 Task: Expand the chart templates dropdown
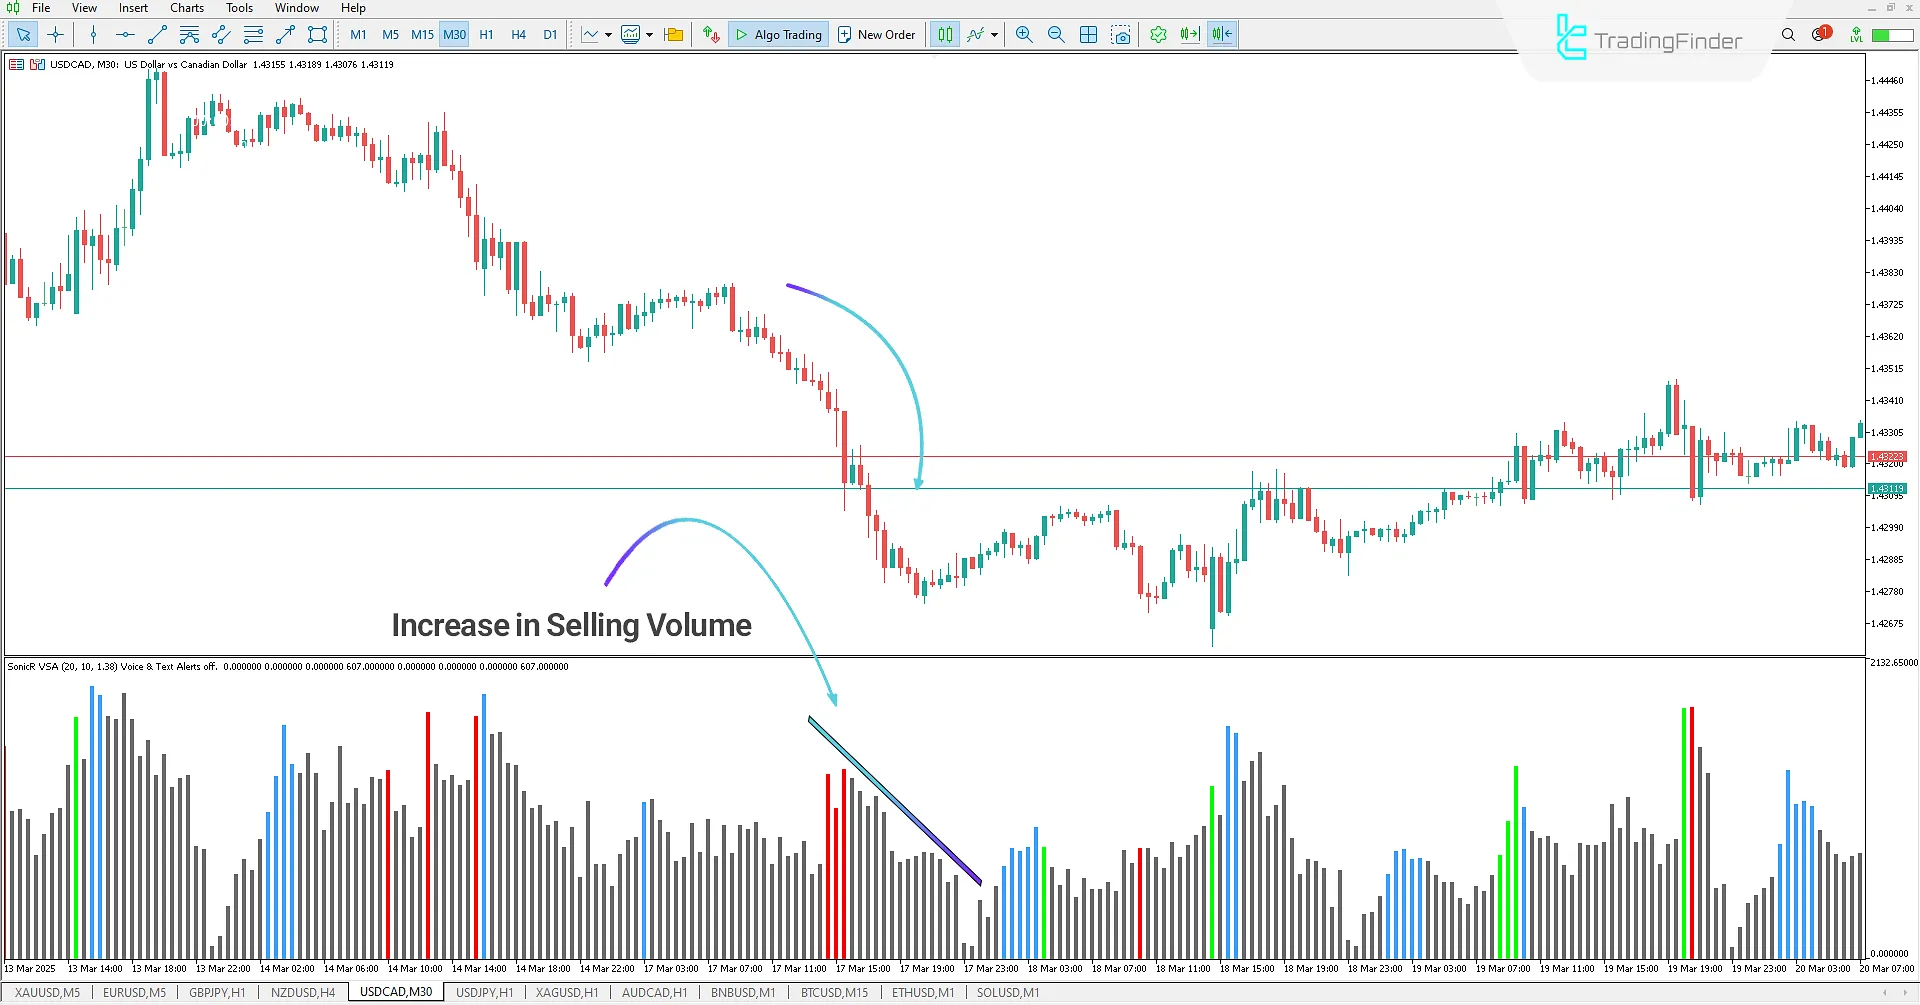point(648,34)
